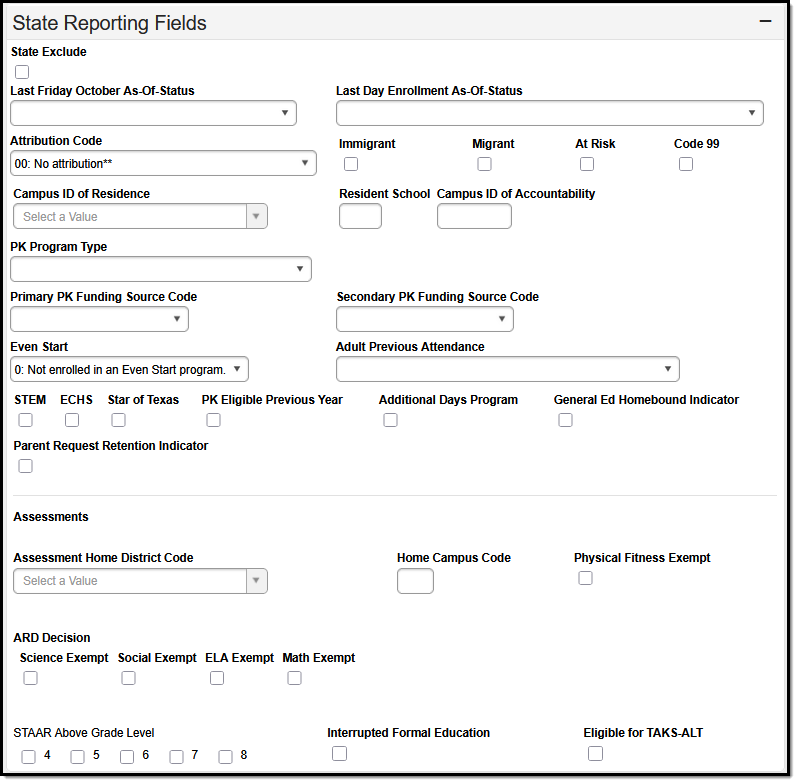
Task: Open Assessment Home District Code combo arrow
Action: (257, 581)
